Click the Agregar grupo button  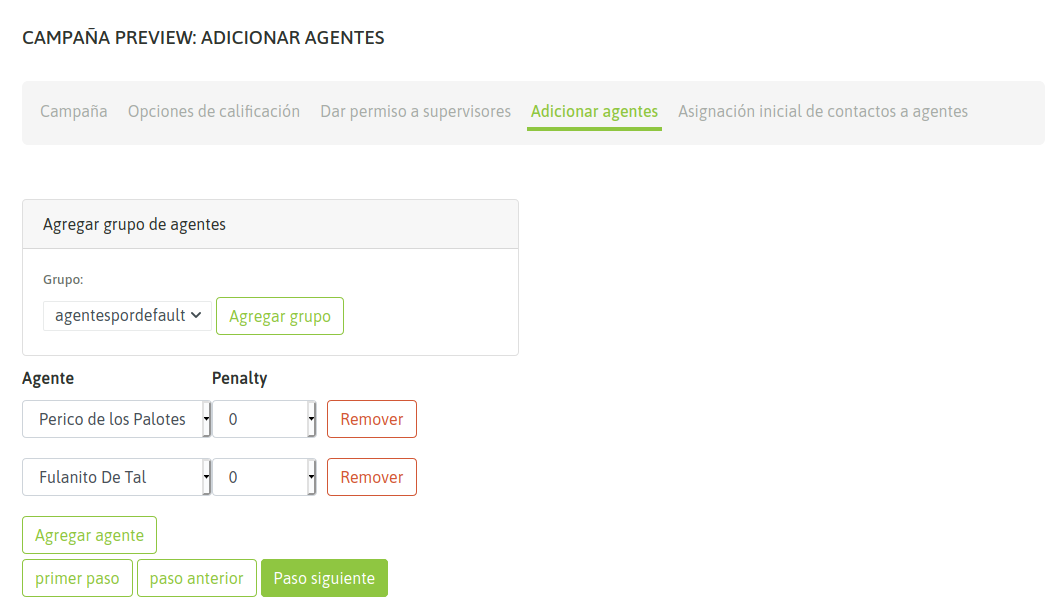click(x=280, y=316)
